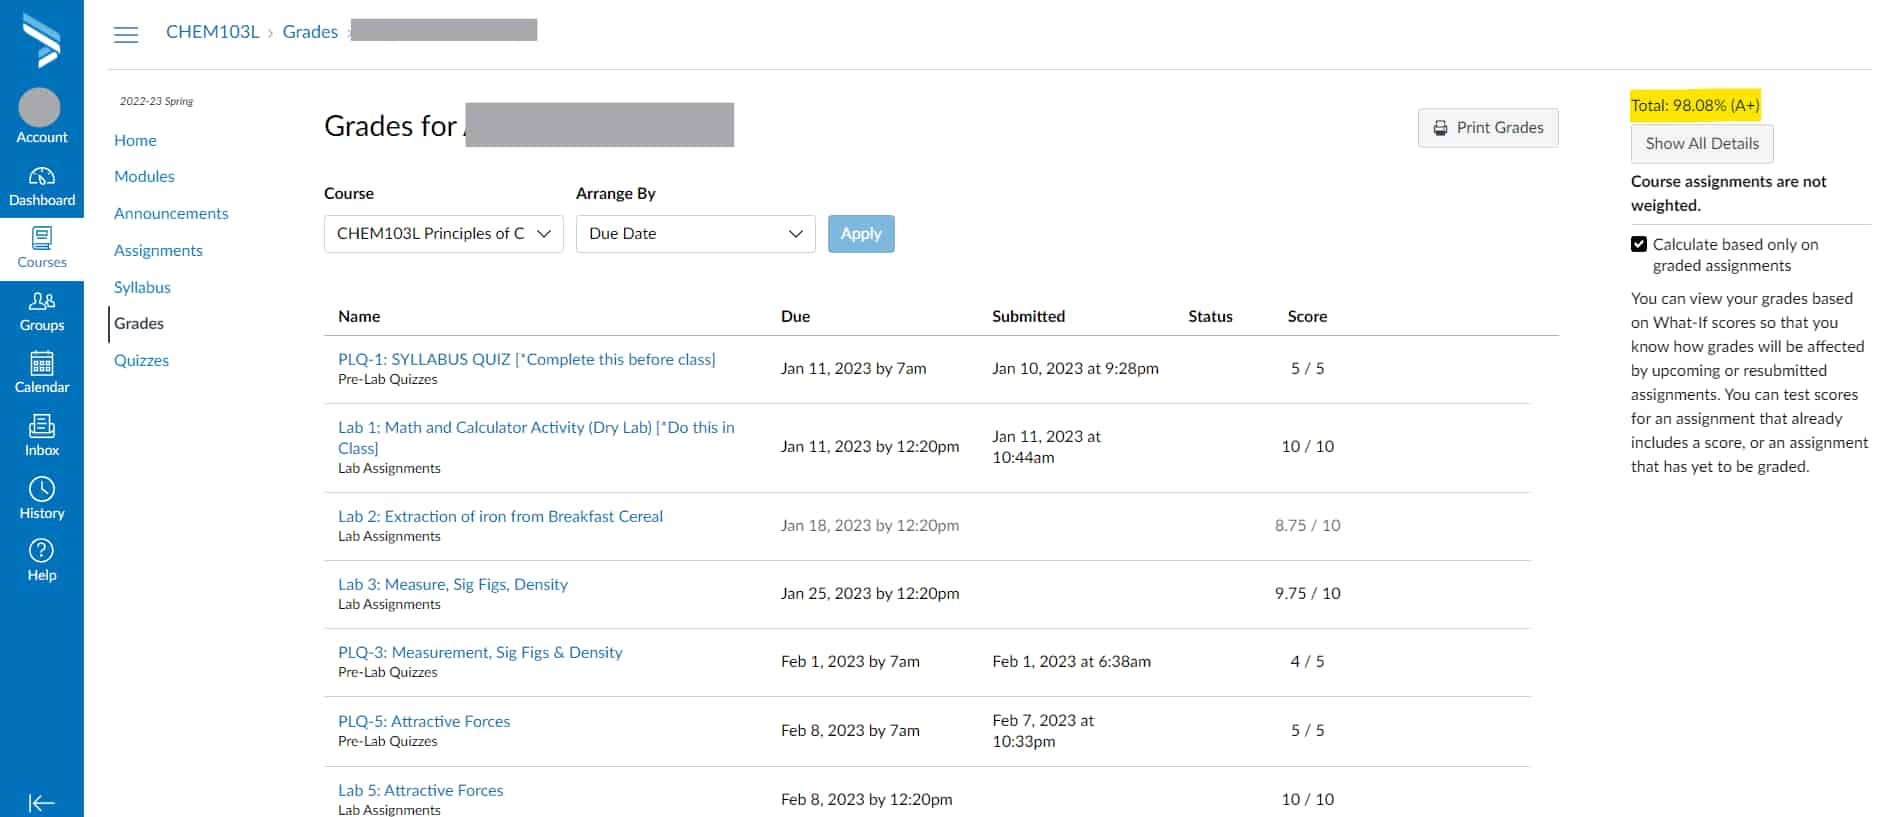Viewport: 1893px width, 817px height.
Task: Open Help in global navigation
Action: pyautogui.click(x=41, y=561)
